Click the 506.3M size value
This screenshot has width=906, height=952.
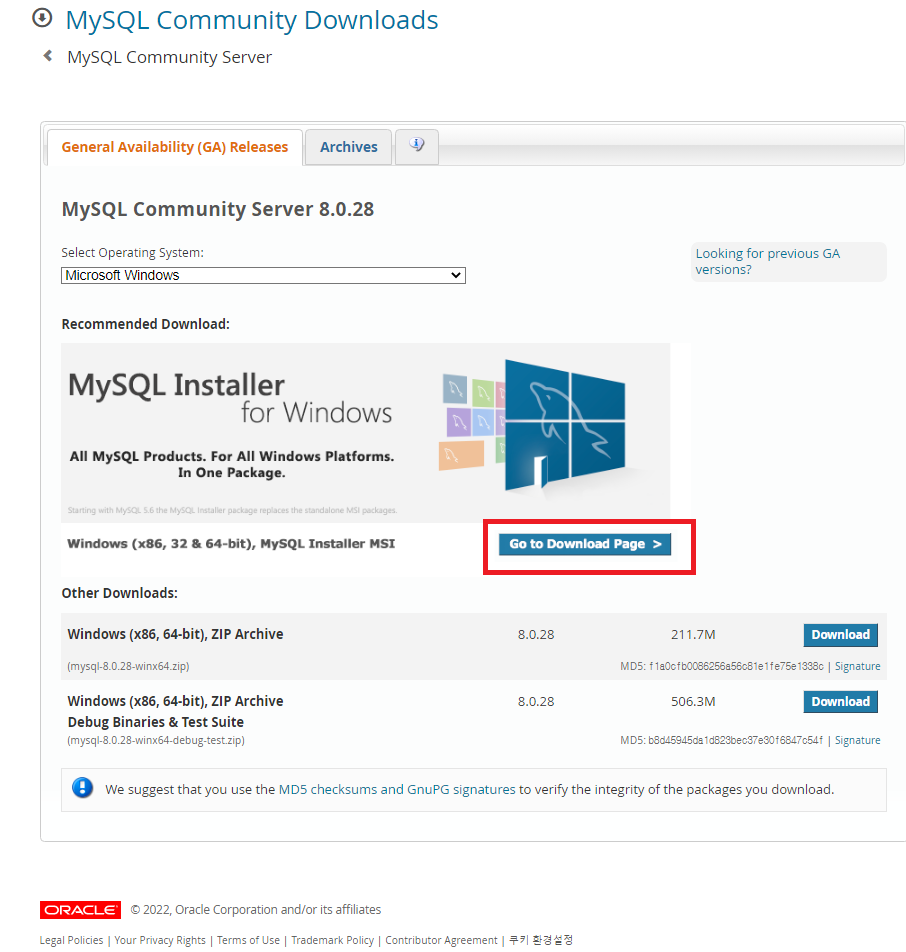693,701
